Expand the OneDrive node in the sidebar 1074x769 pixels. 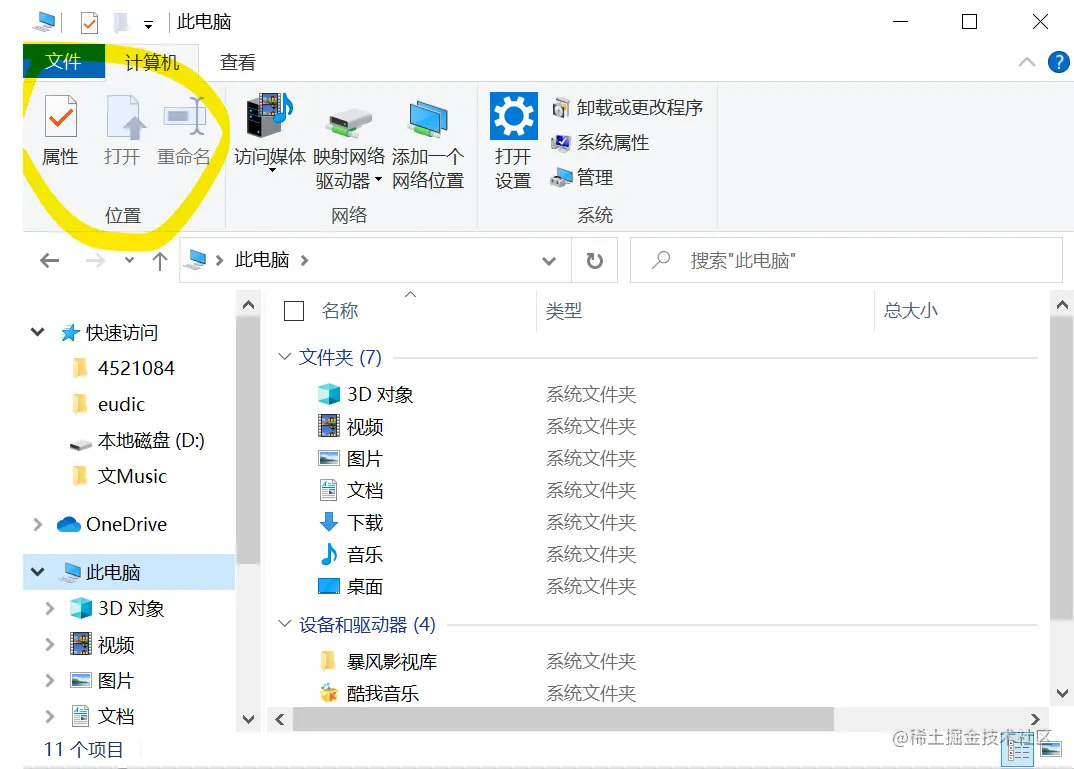click(37, 524)
